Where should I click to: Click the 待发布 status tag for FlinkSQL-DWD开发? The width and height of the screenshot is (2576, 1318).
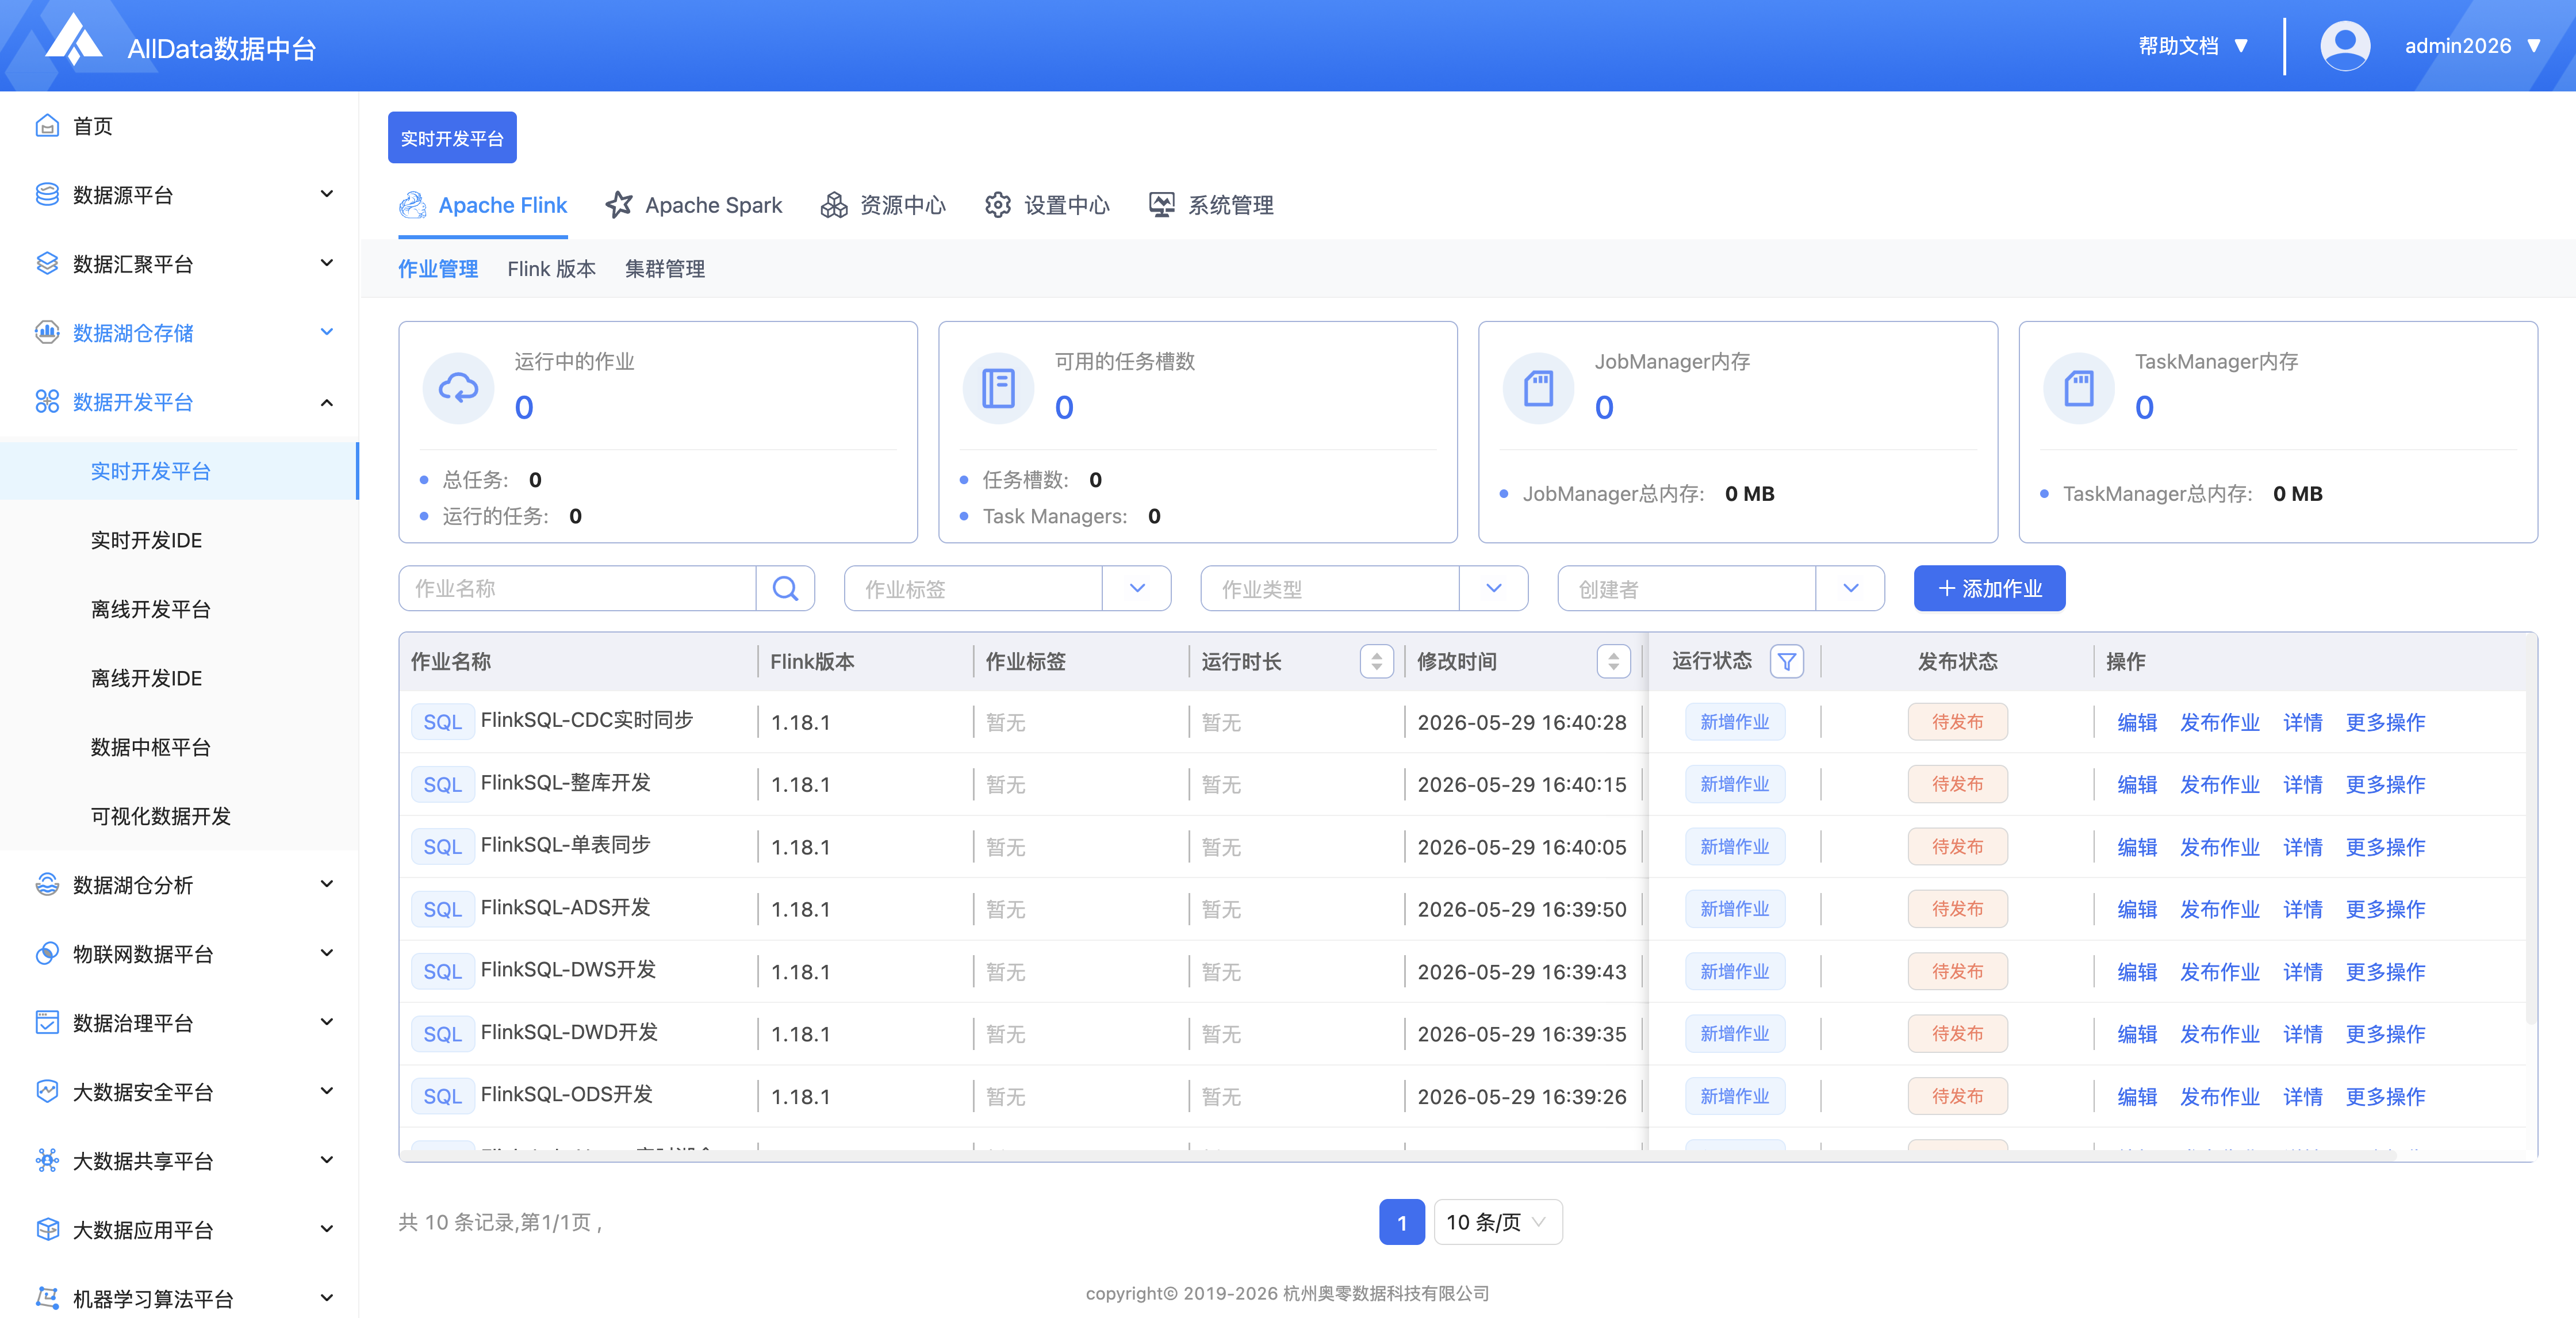click(x=1957, y=1034)
